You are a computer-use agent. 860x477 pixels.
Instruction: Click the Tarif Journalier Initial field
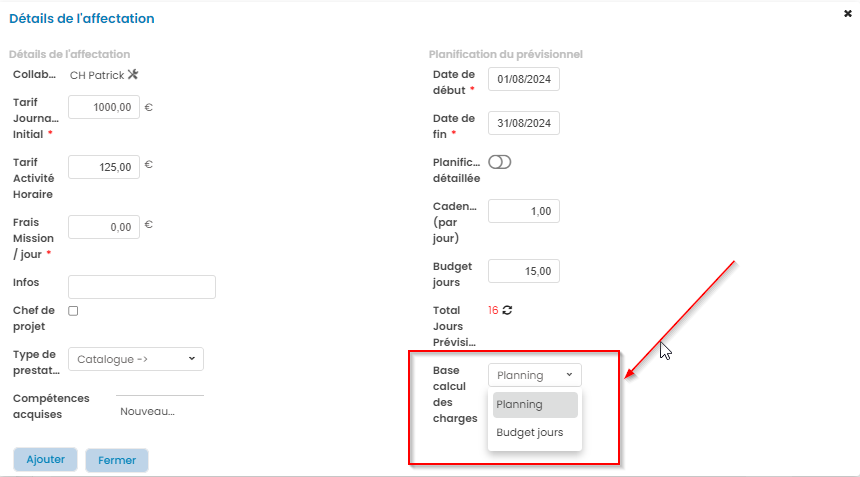point(104,107)
